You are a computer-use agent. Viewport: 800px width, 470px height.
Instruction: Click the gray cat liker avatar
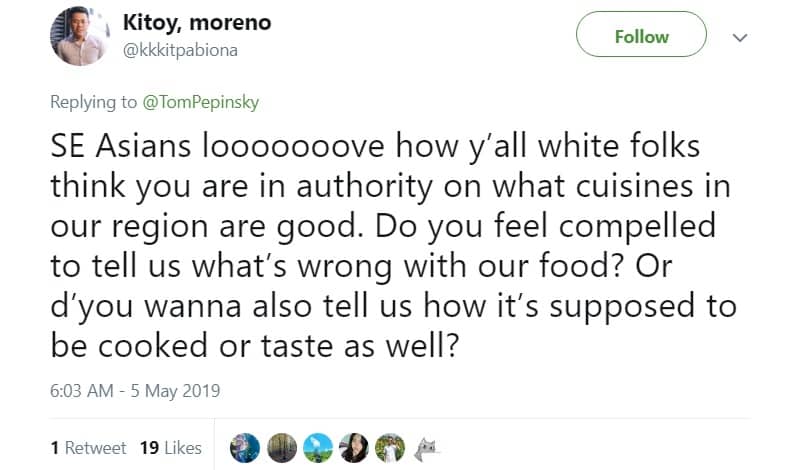(x=427, y=449)
